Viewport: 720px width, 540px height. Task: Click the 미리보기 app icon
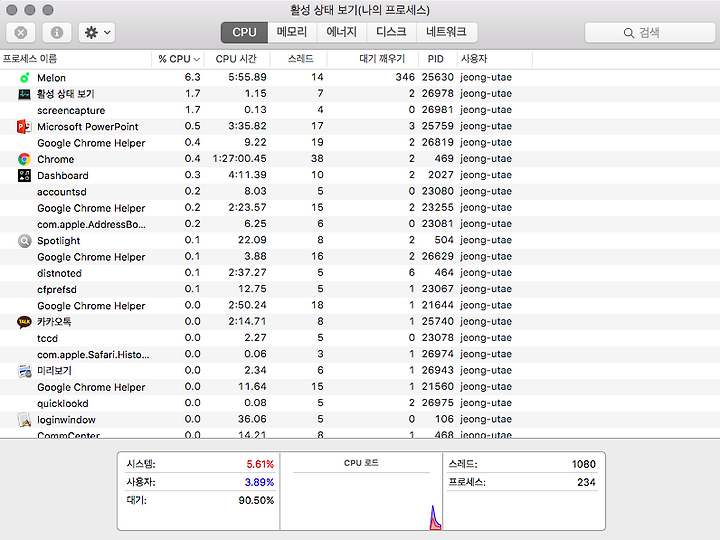pyautogui.click(x=24, y=371)
